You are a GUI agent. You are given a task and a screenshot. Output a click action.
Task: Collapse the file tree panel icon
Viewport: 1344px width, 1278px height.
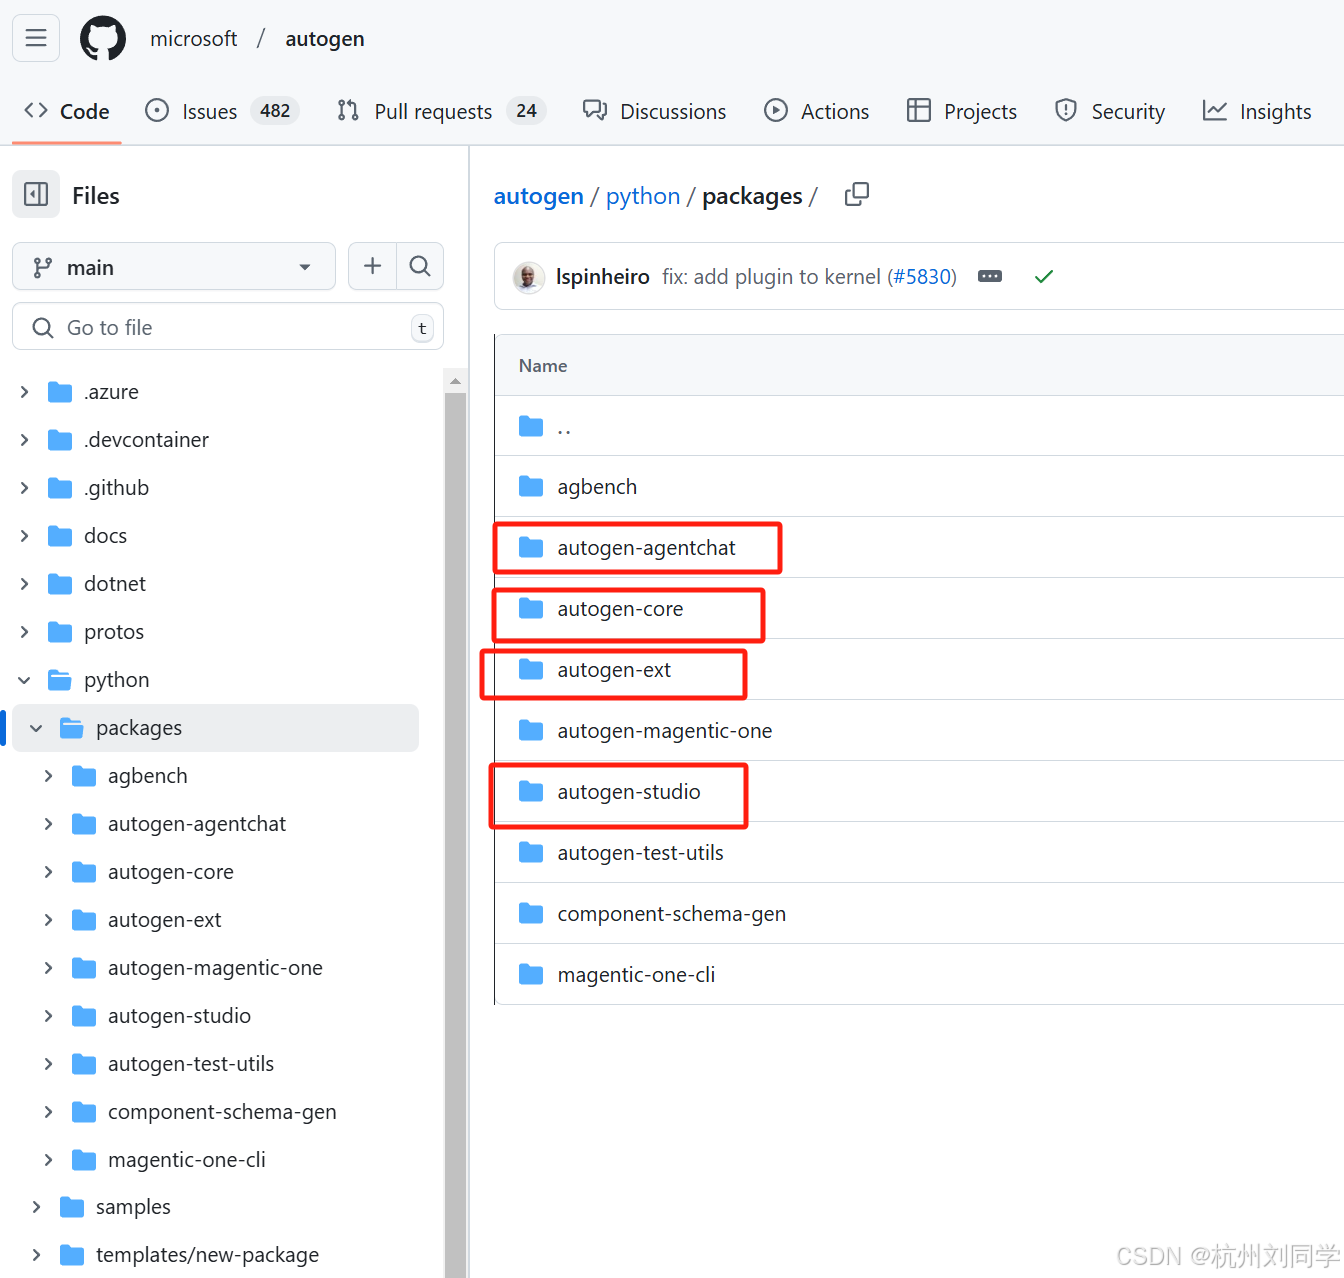(36, 194)
